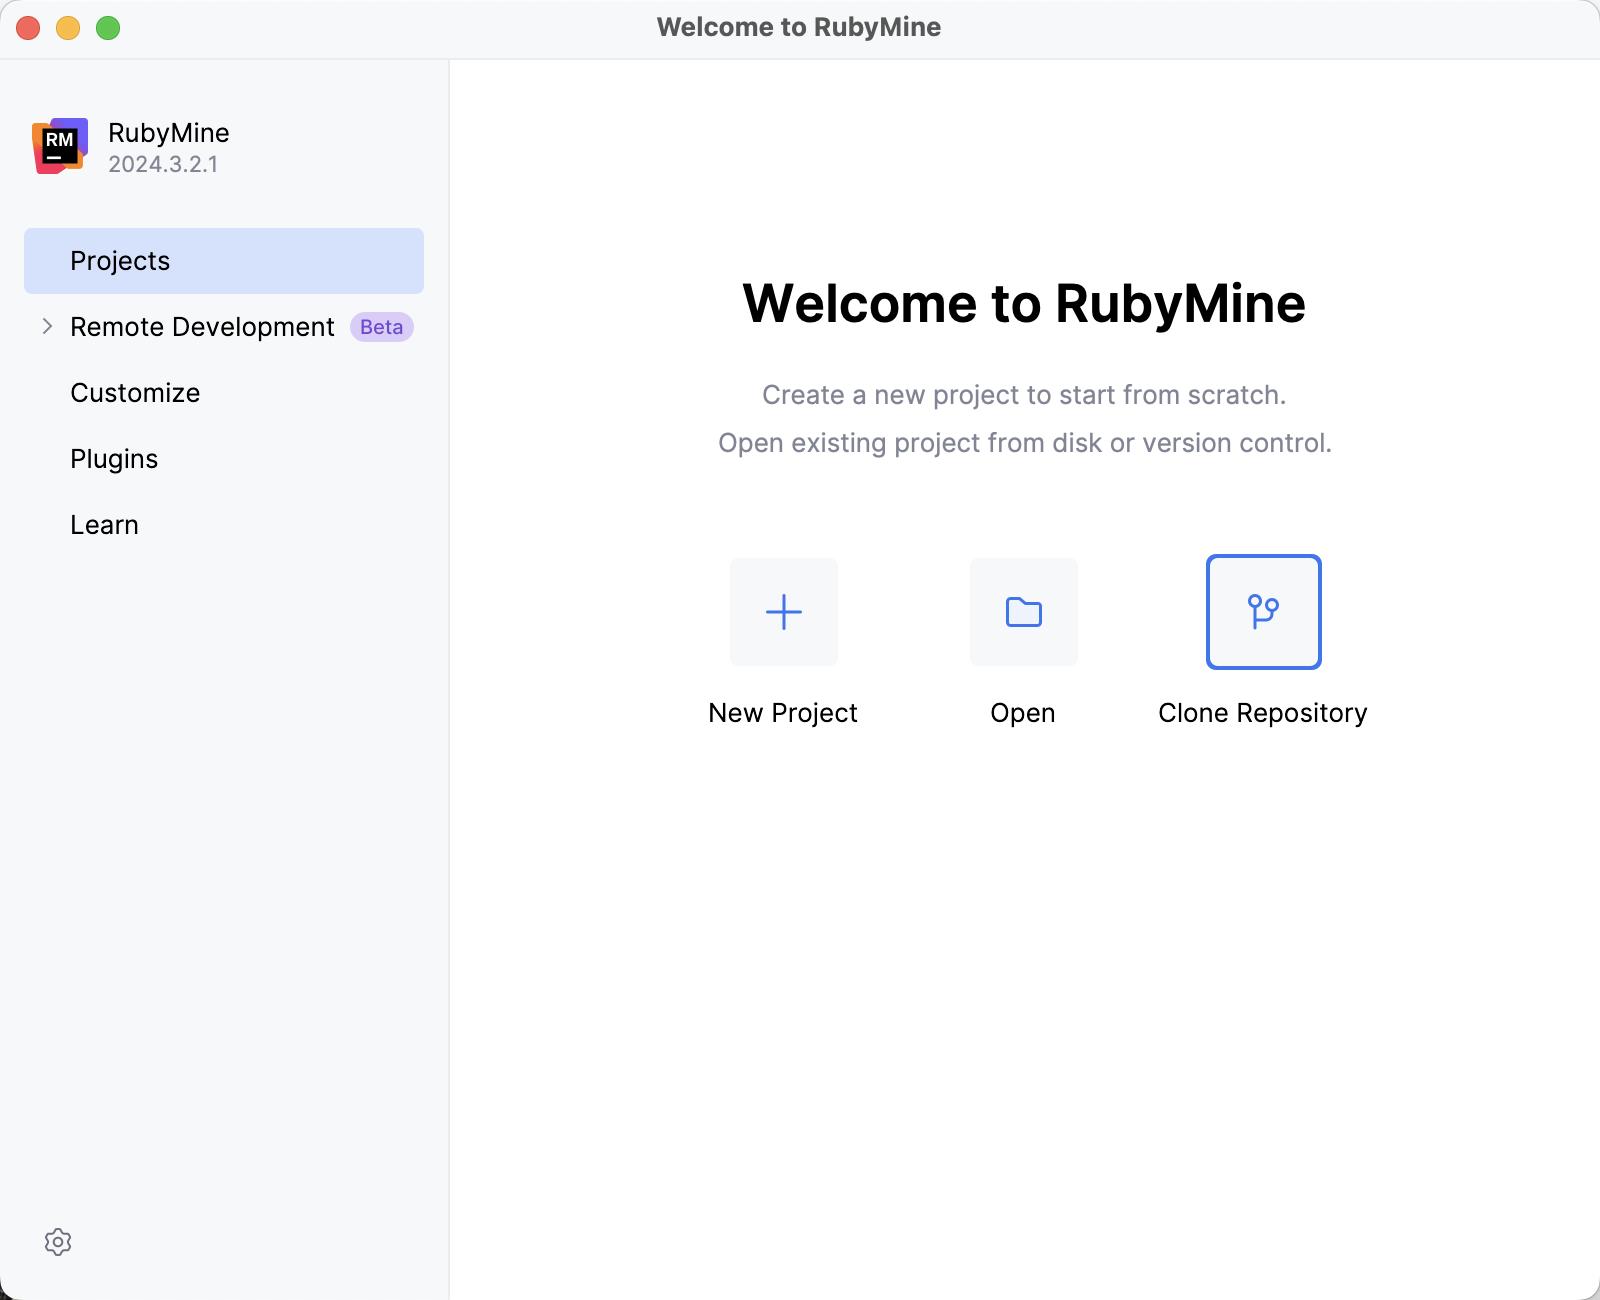This screenshot has width=1600, height=1300.
Task: Click the RubyMine version number 2024.3.2.1
Action: pos(162,165)
